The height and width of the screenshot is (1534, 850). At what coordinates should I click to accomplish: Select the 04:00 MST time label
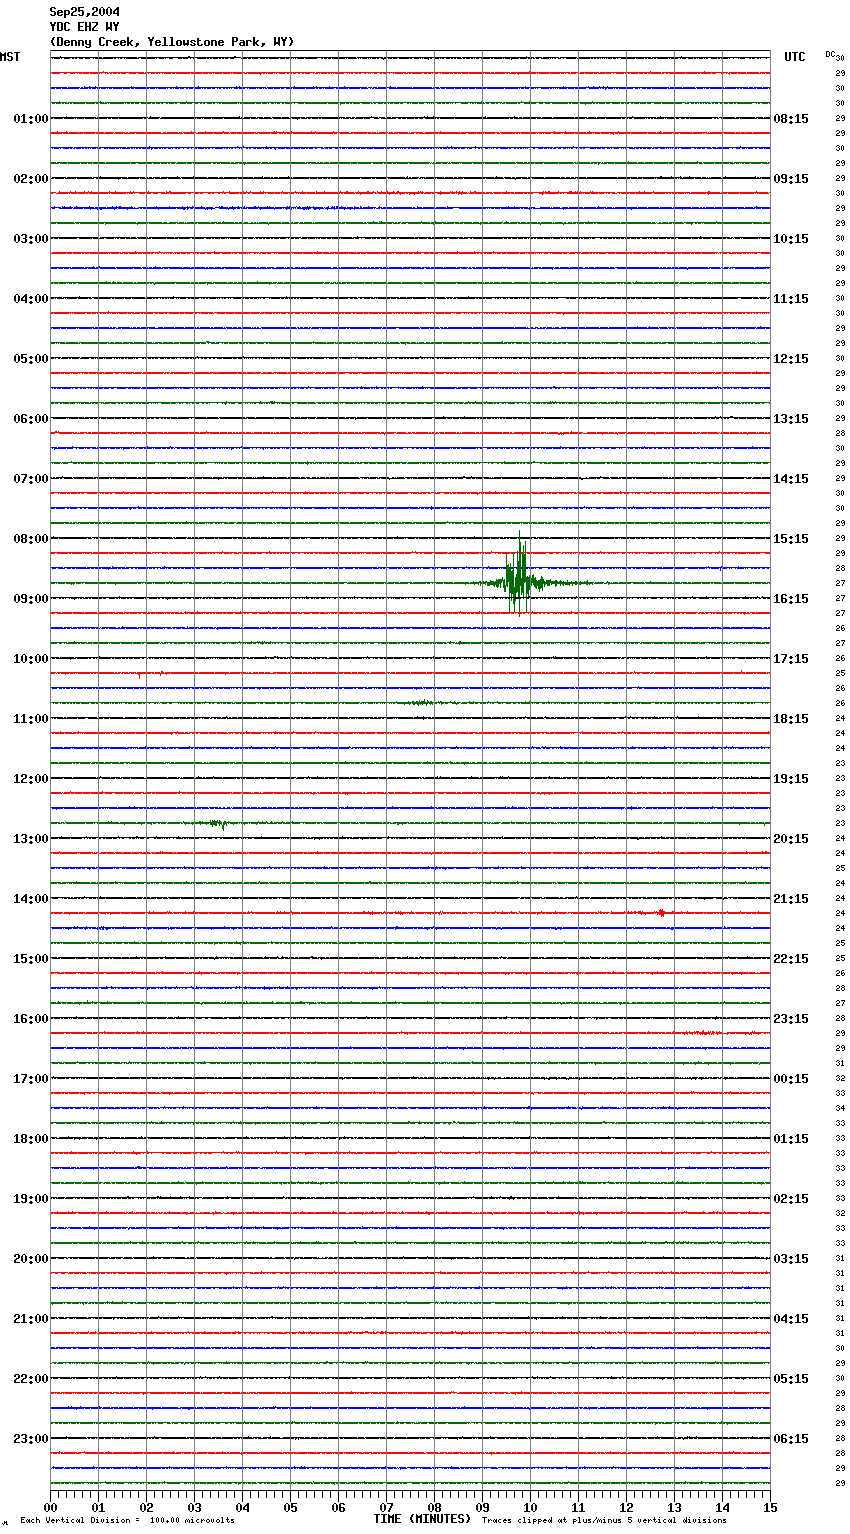(31, 299)
